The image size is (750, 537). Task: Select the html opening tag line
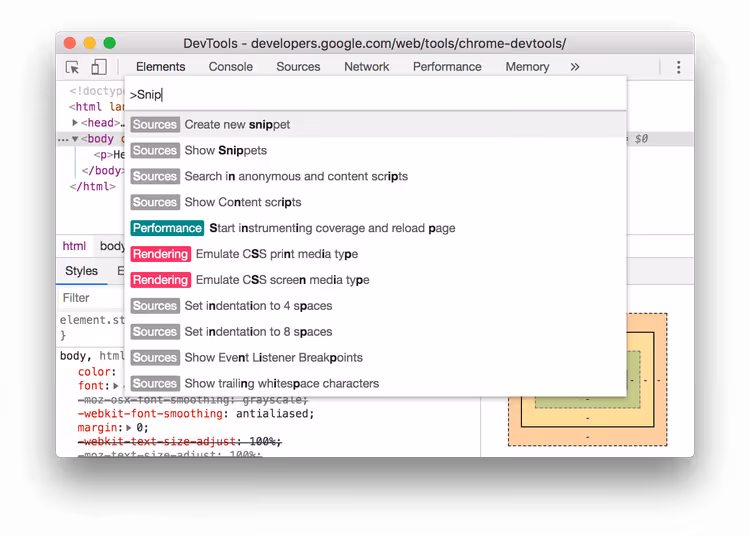[96, 107]
